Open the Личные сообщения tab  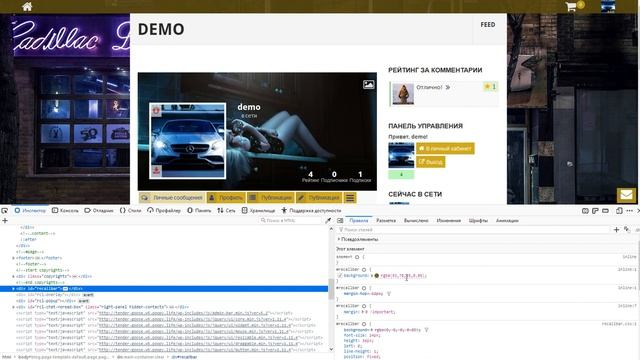coord(172,198)
